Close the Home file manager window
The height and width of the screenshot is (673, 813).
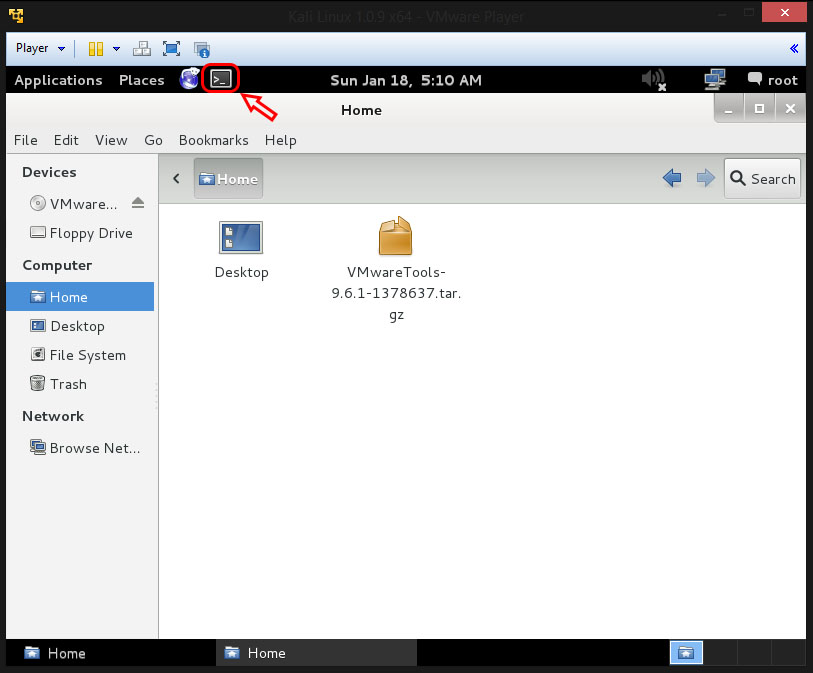point(790,109)
